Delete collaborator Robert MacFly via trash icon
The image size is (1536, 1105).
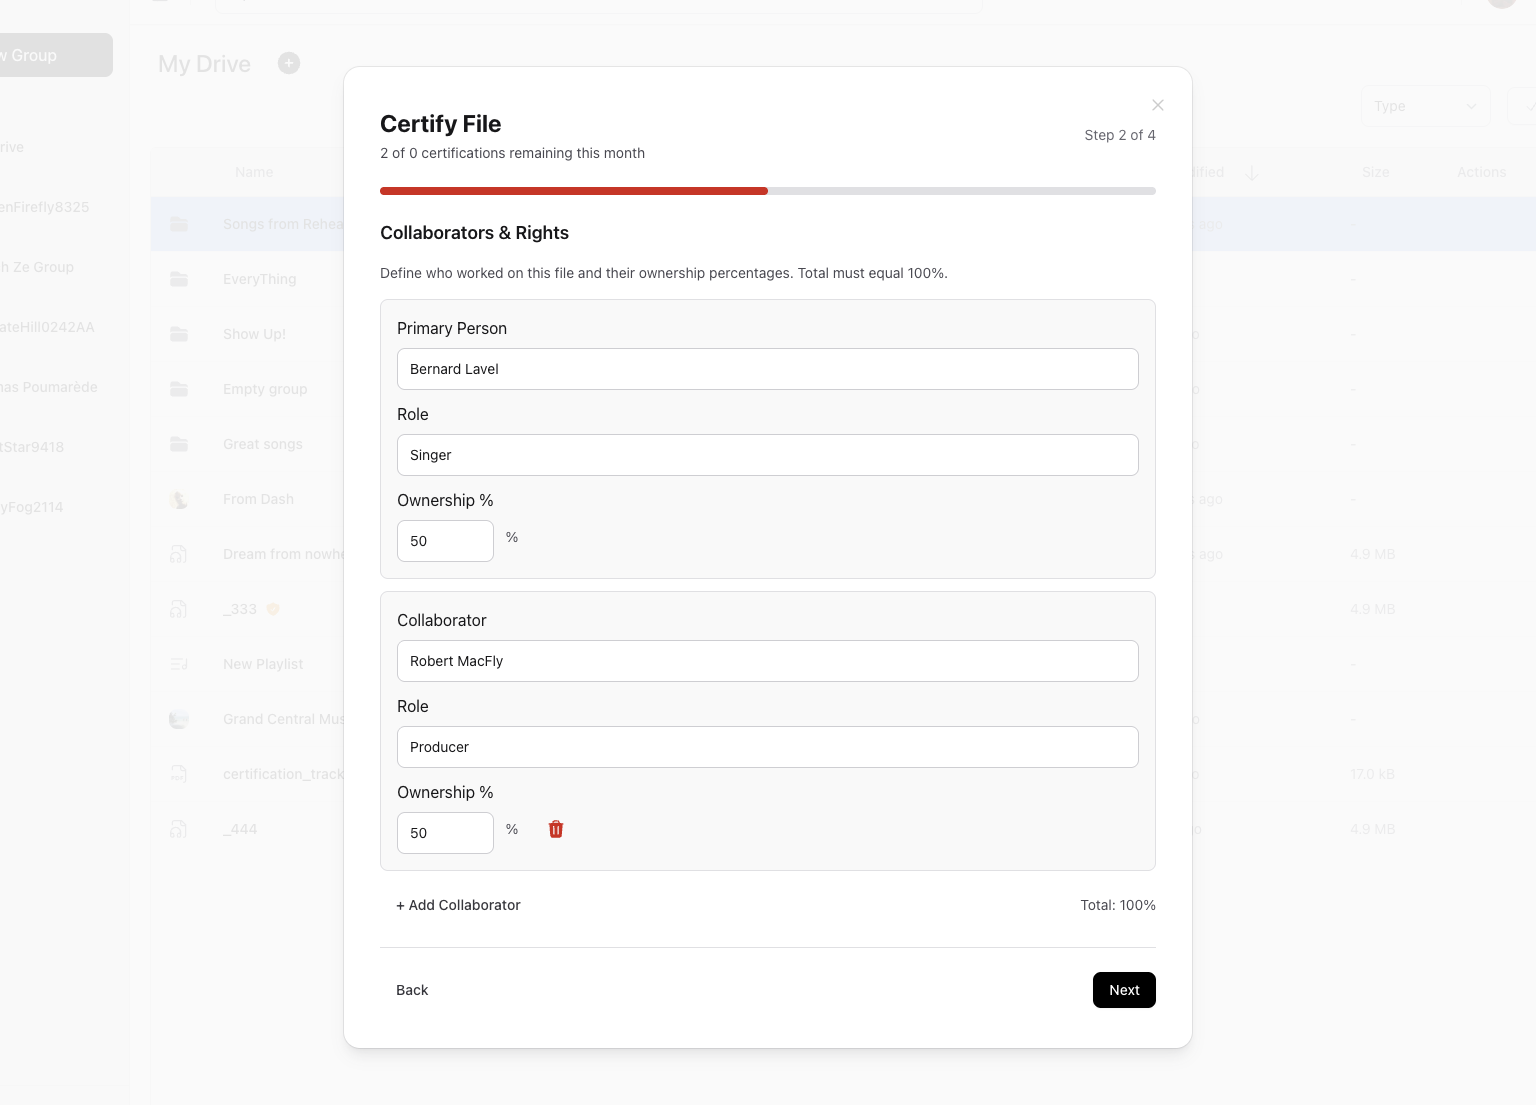[556, 829]
